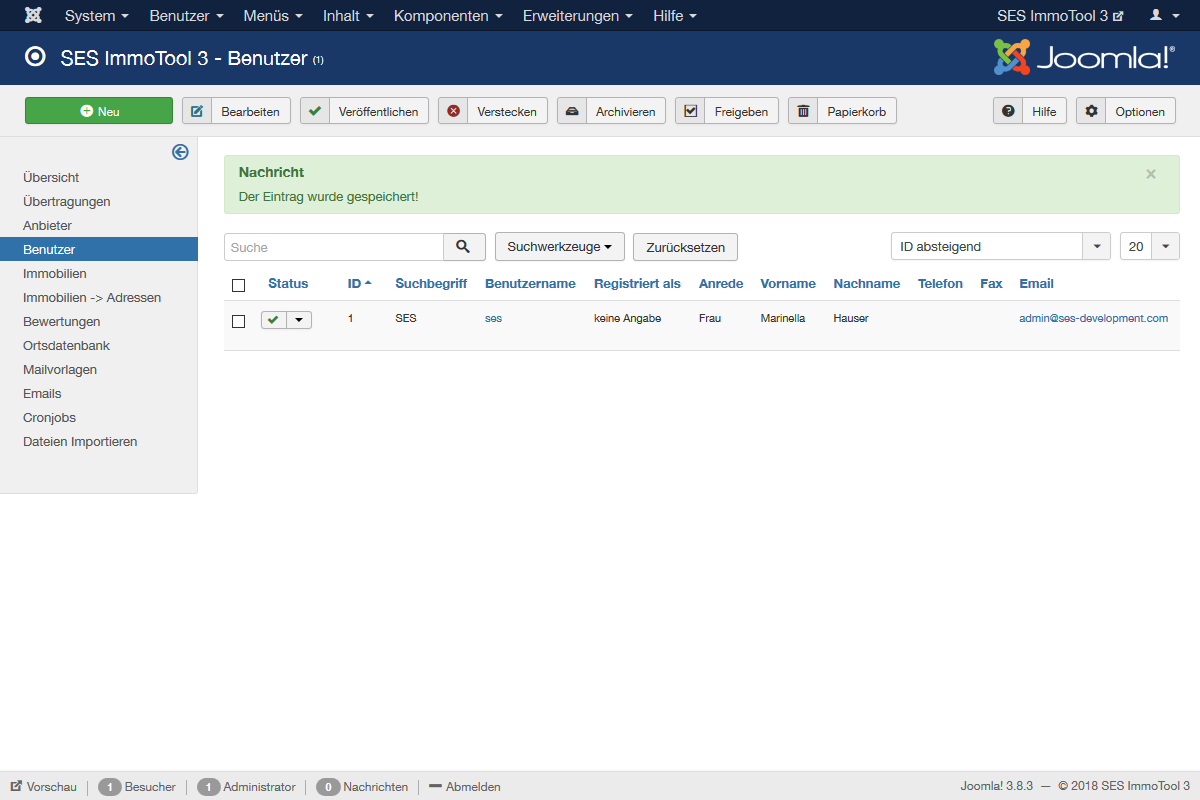
Task: Sort the table by Email column
Action: [1037, 284]
